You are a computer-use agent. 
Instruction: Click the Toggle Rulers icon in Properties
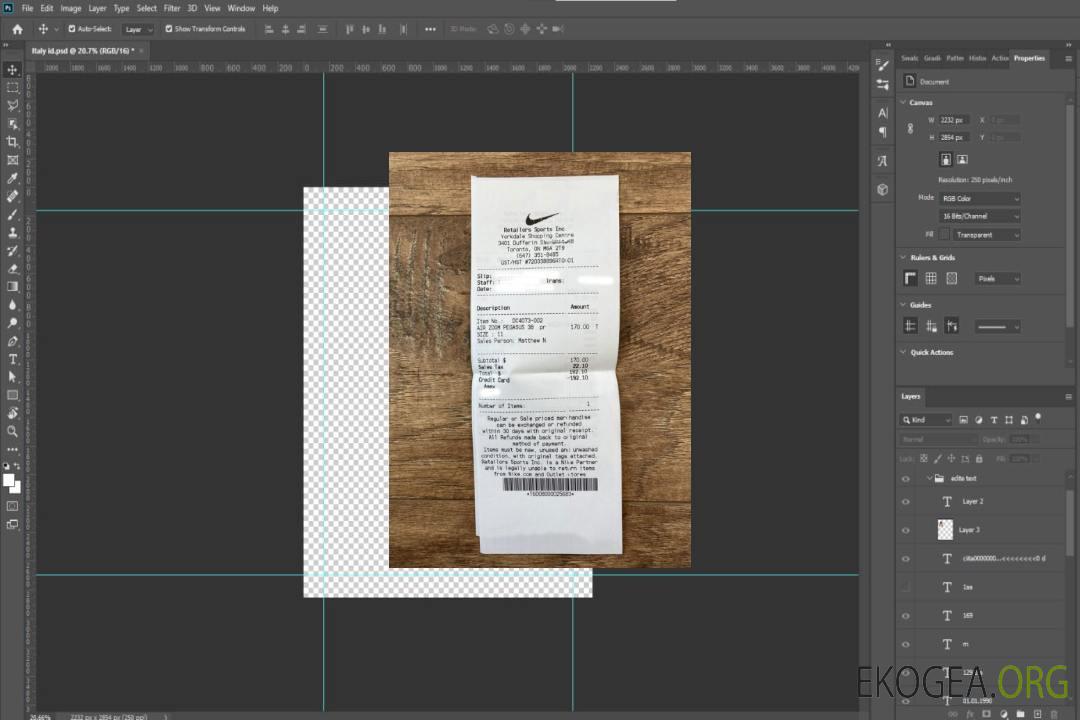910,278
